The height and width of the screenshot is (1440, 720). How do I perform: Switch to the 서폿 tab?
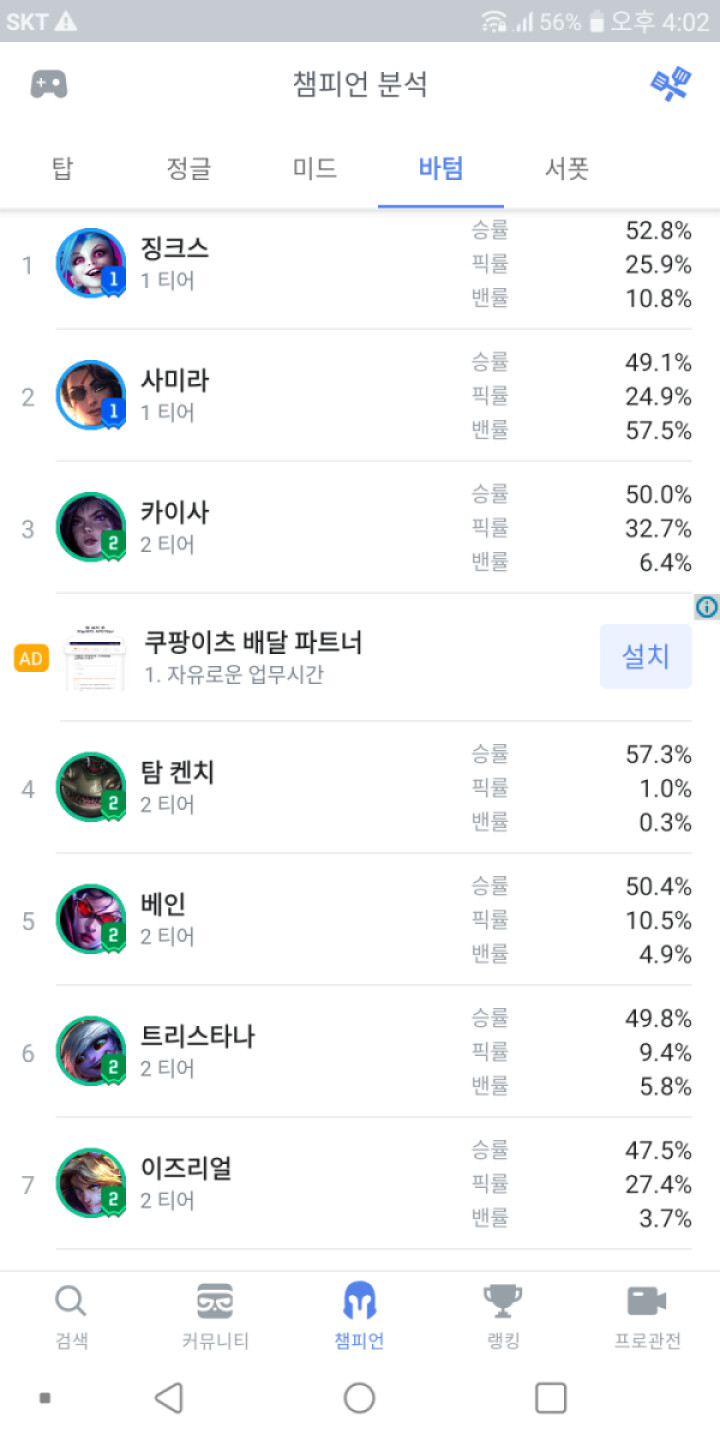coord(566,168)
